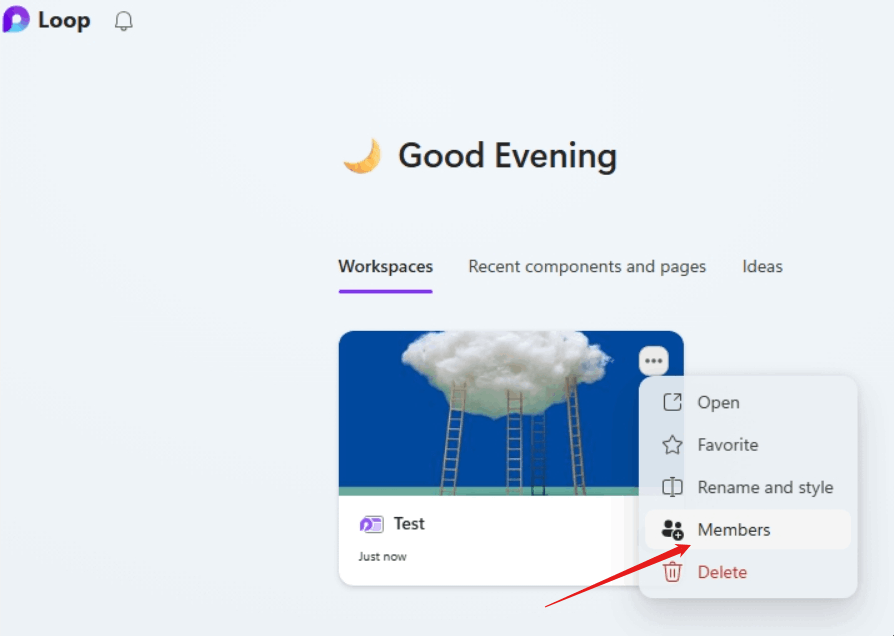Click the Favorite star icon
894x636 pixels.
pos(672,445)
